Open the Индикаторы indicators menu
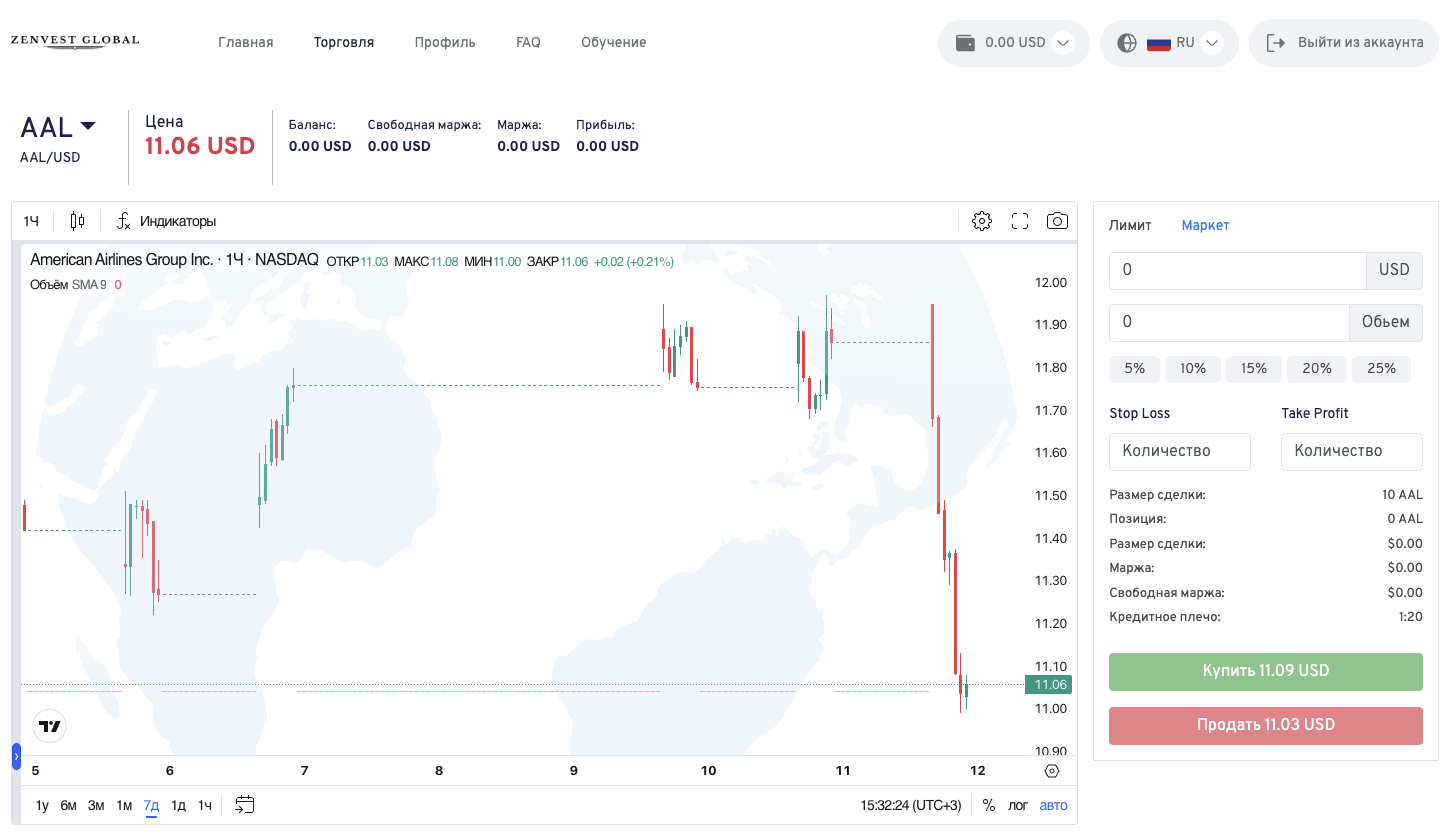This screenshot has height=839, width=1446. (x=167, y=221)
